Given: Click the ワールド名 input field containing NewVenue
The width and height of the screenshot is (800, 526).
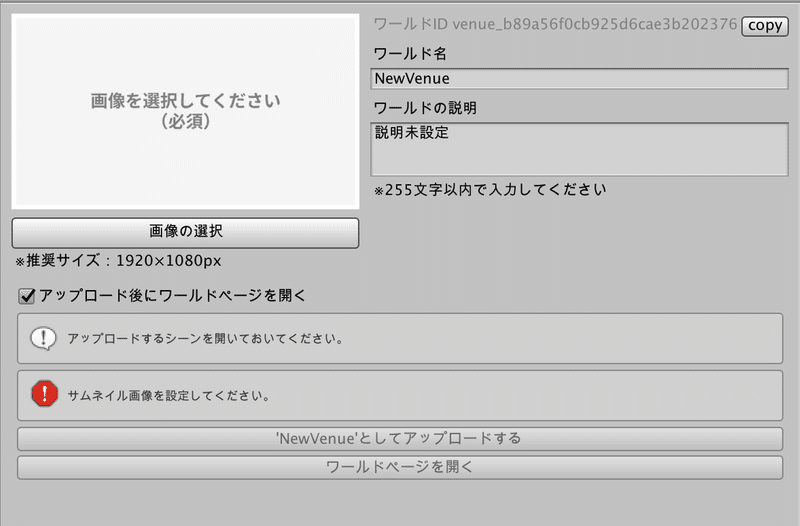Looking at the screenshot, I should (579, 79).
